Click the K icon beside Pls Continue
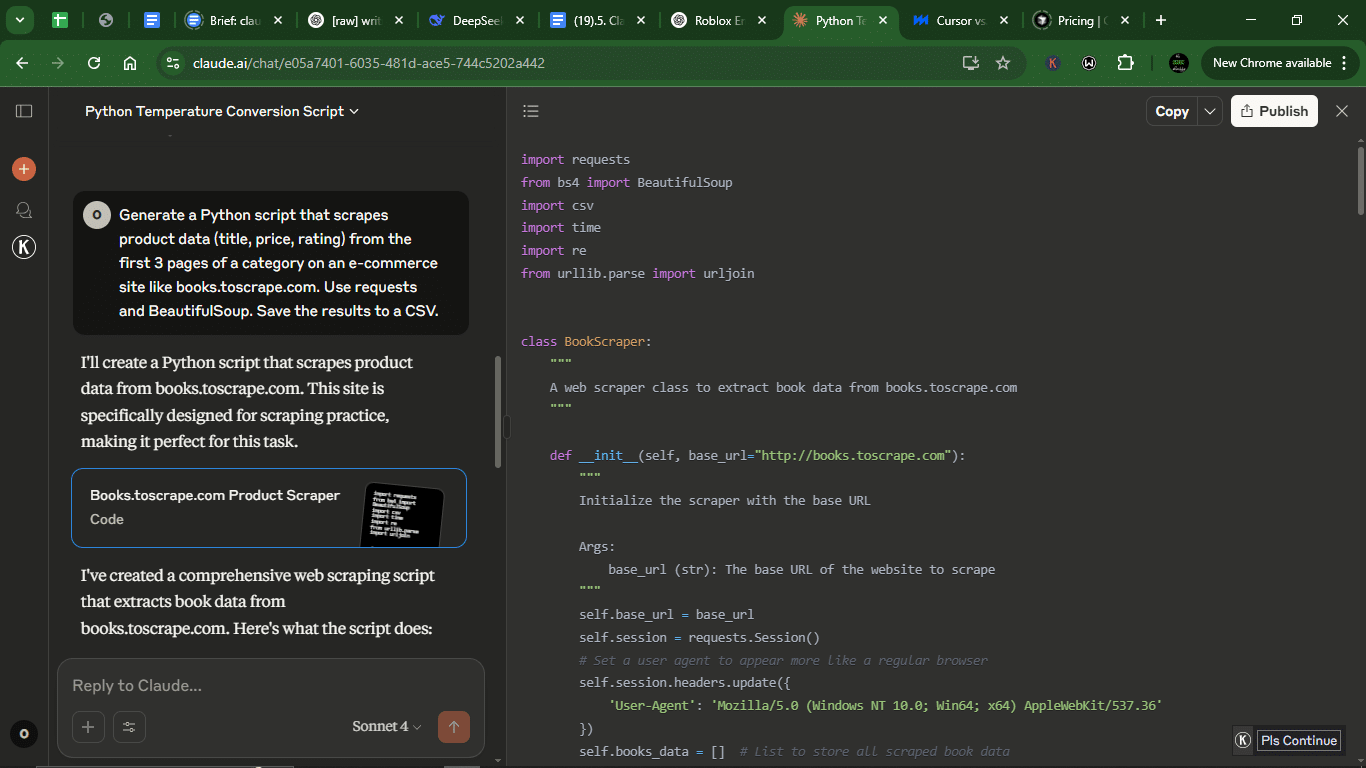The image size is (1366, 768). point(1243,741)
